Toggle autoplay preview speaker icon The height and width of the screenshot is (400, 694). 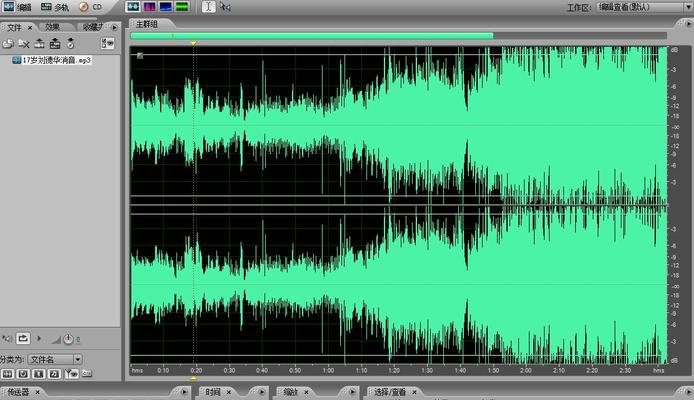(x=6, y=339)
